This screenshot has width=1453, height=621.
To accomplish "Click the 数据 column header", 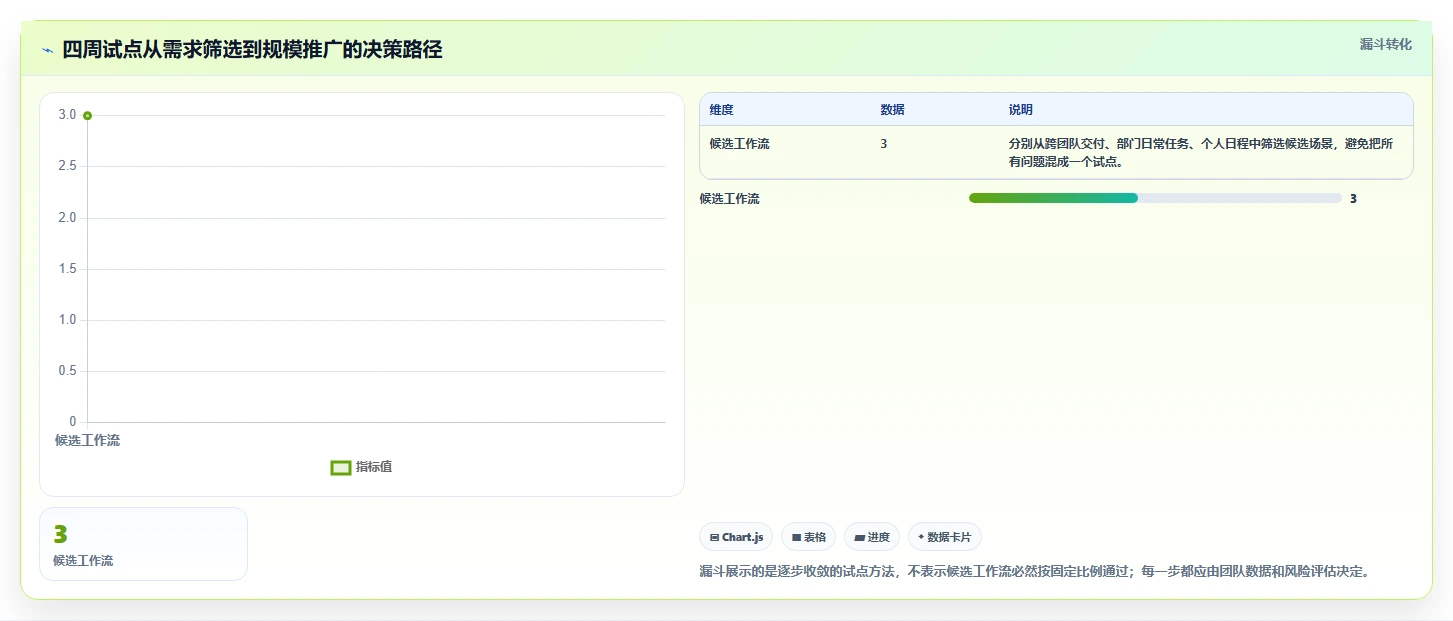I will tap(892, 110).
